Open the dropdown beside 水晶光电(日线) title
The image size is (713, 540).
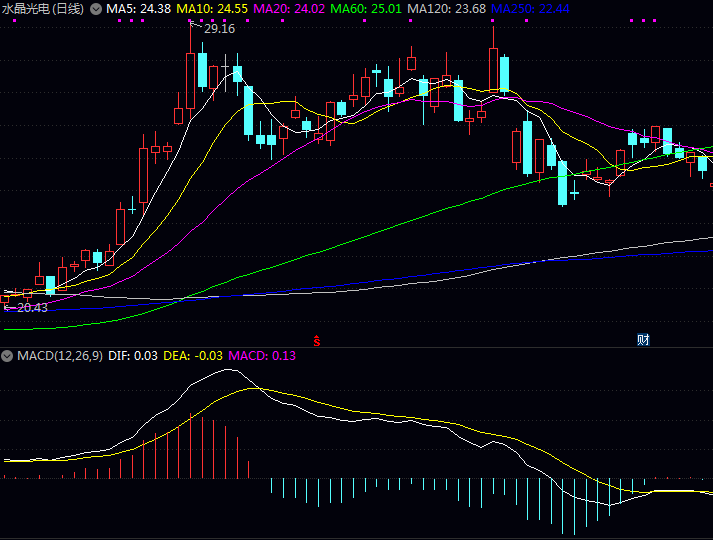(96, 8)
